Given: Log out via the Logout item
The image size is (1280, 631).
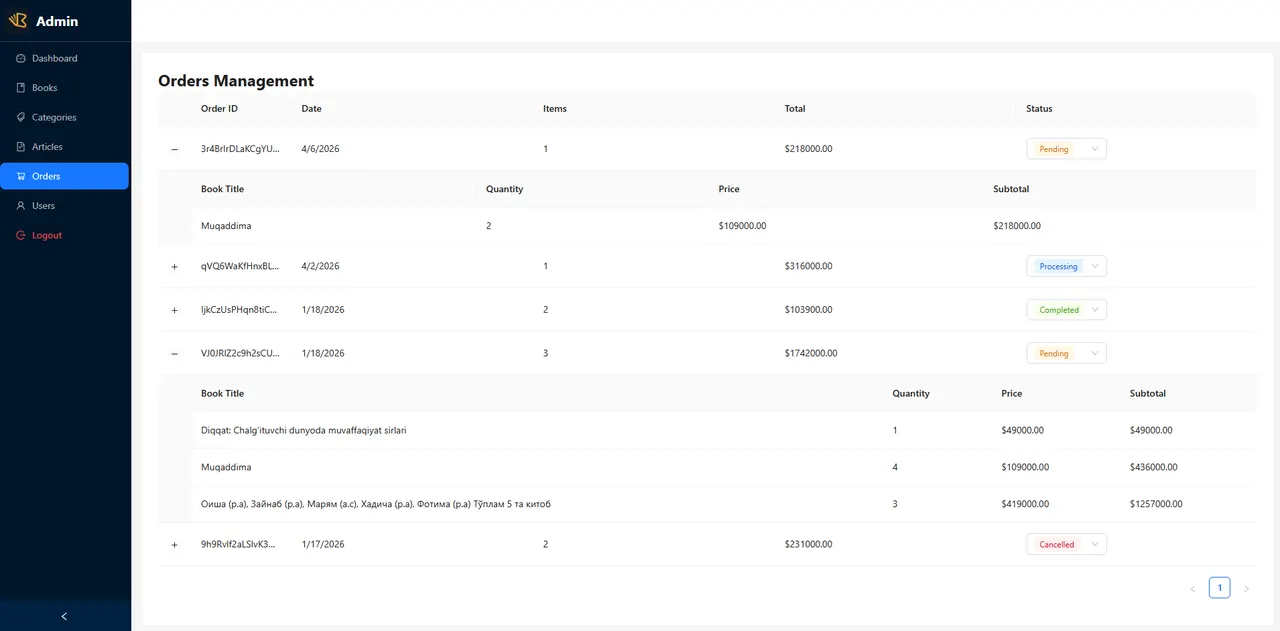Looking at the screenshot, I should tap(65, 235).
